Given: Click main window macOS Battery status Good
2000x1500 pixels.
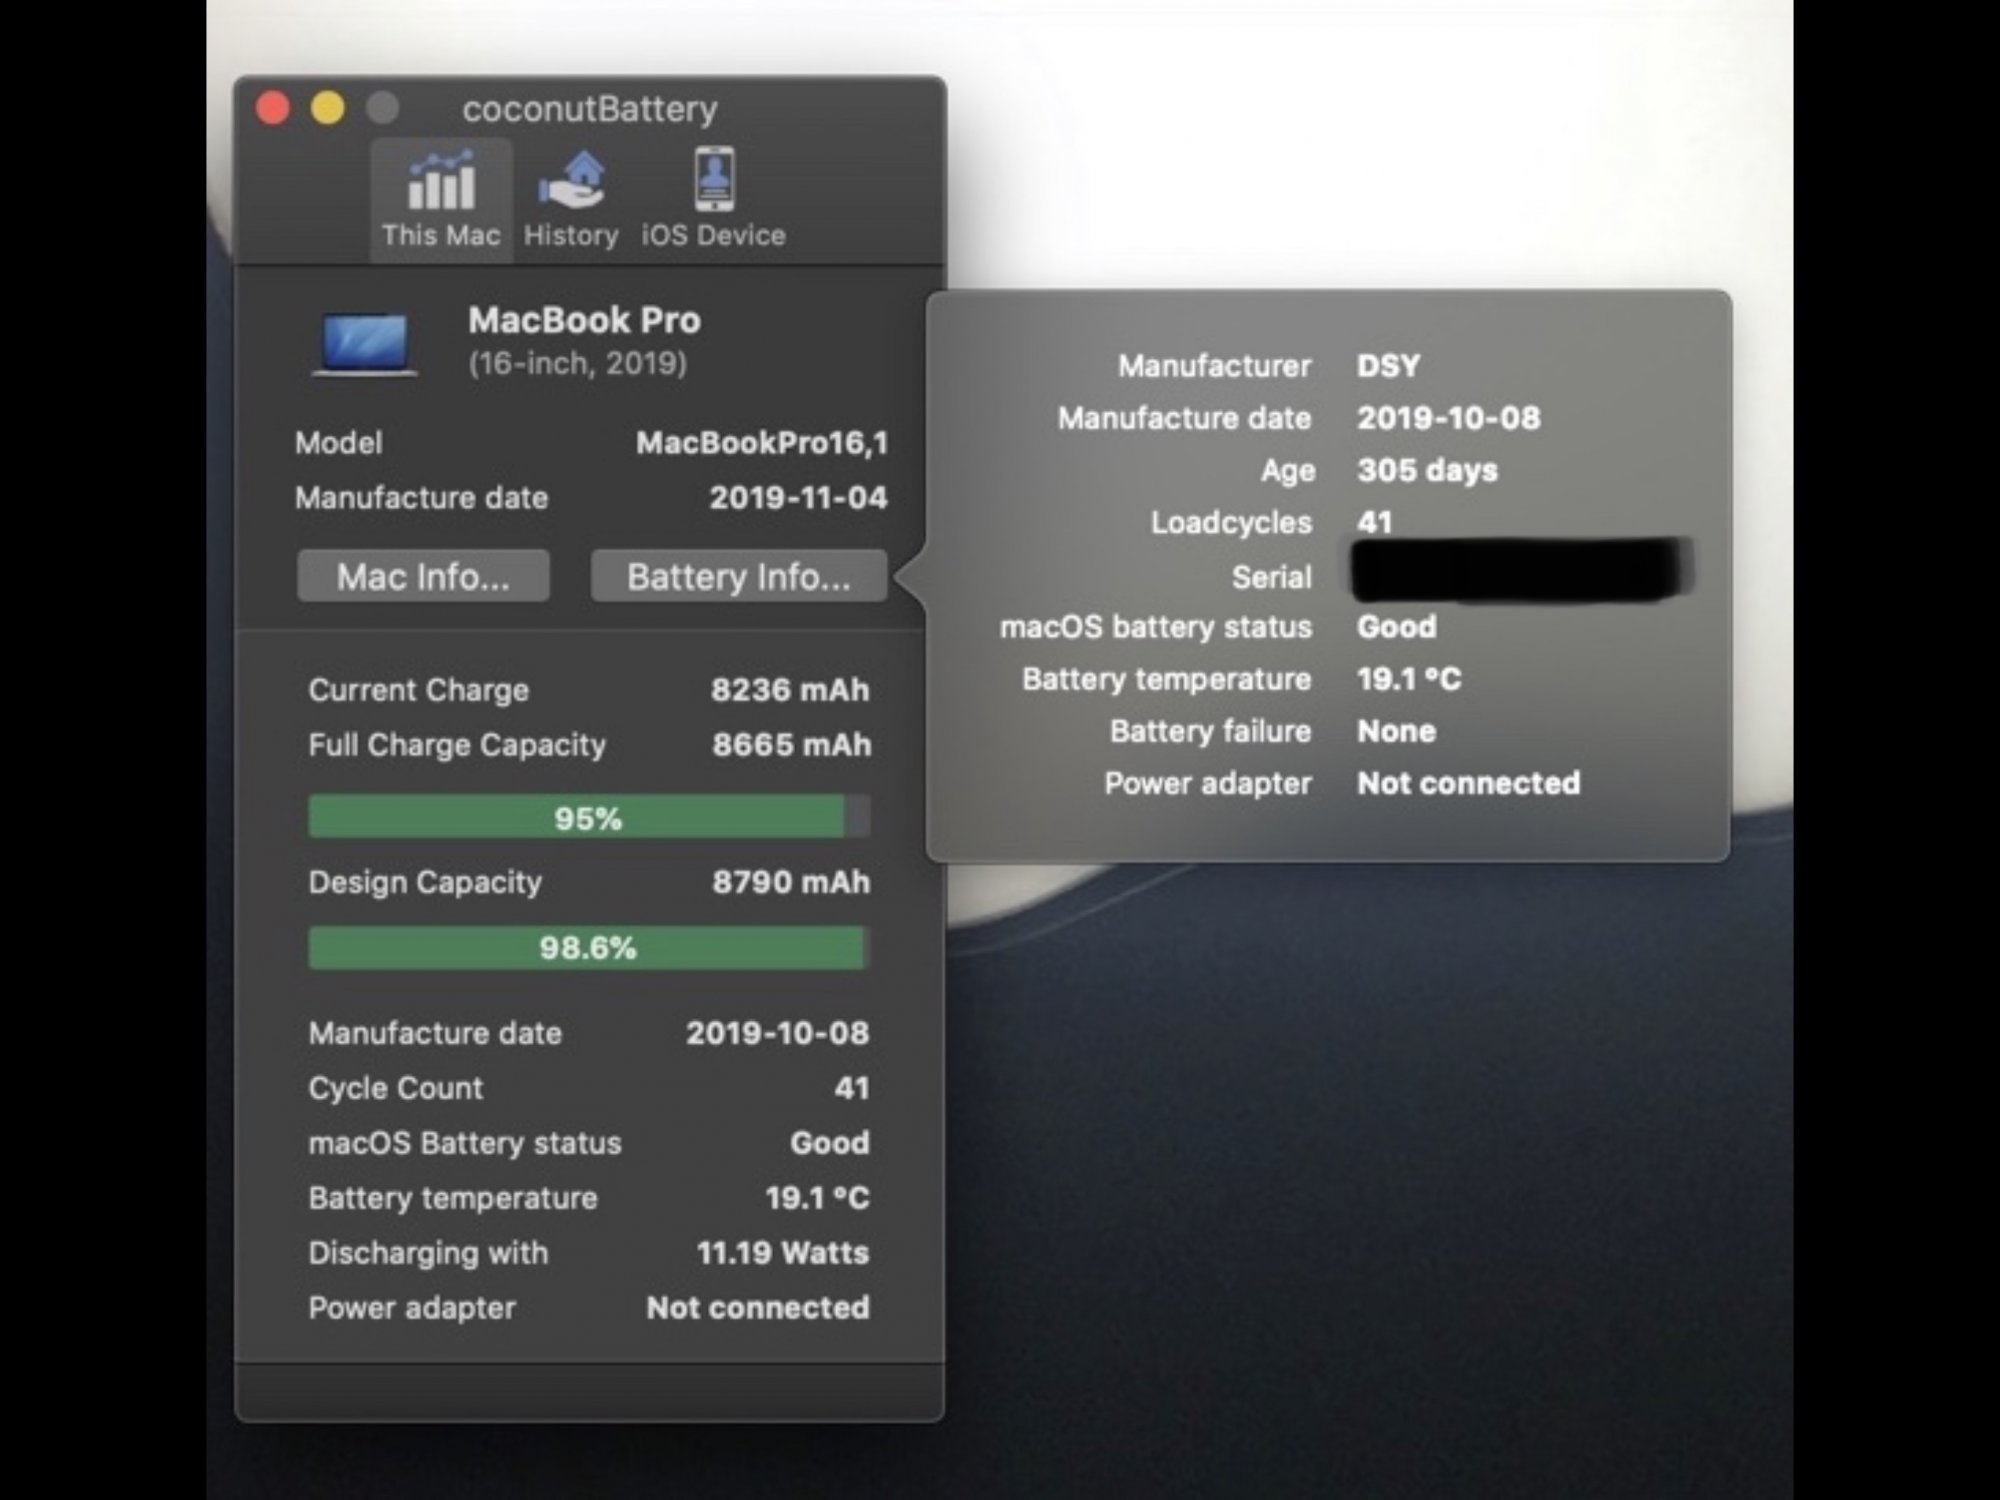Looking at the screenshot, I should (830, 1143).
